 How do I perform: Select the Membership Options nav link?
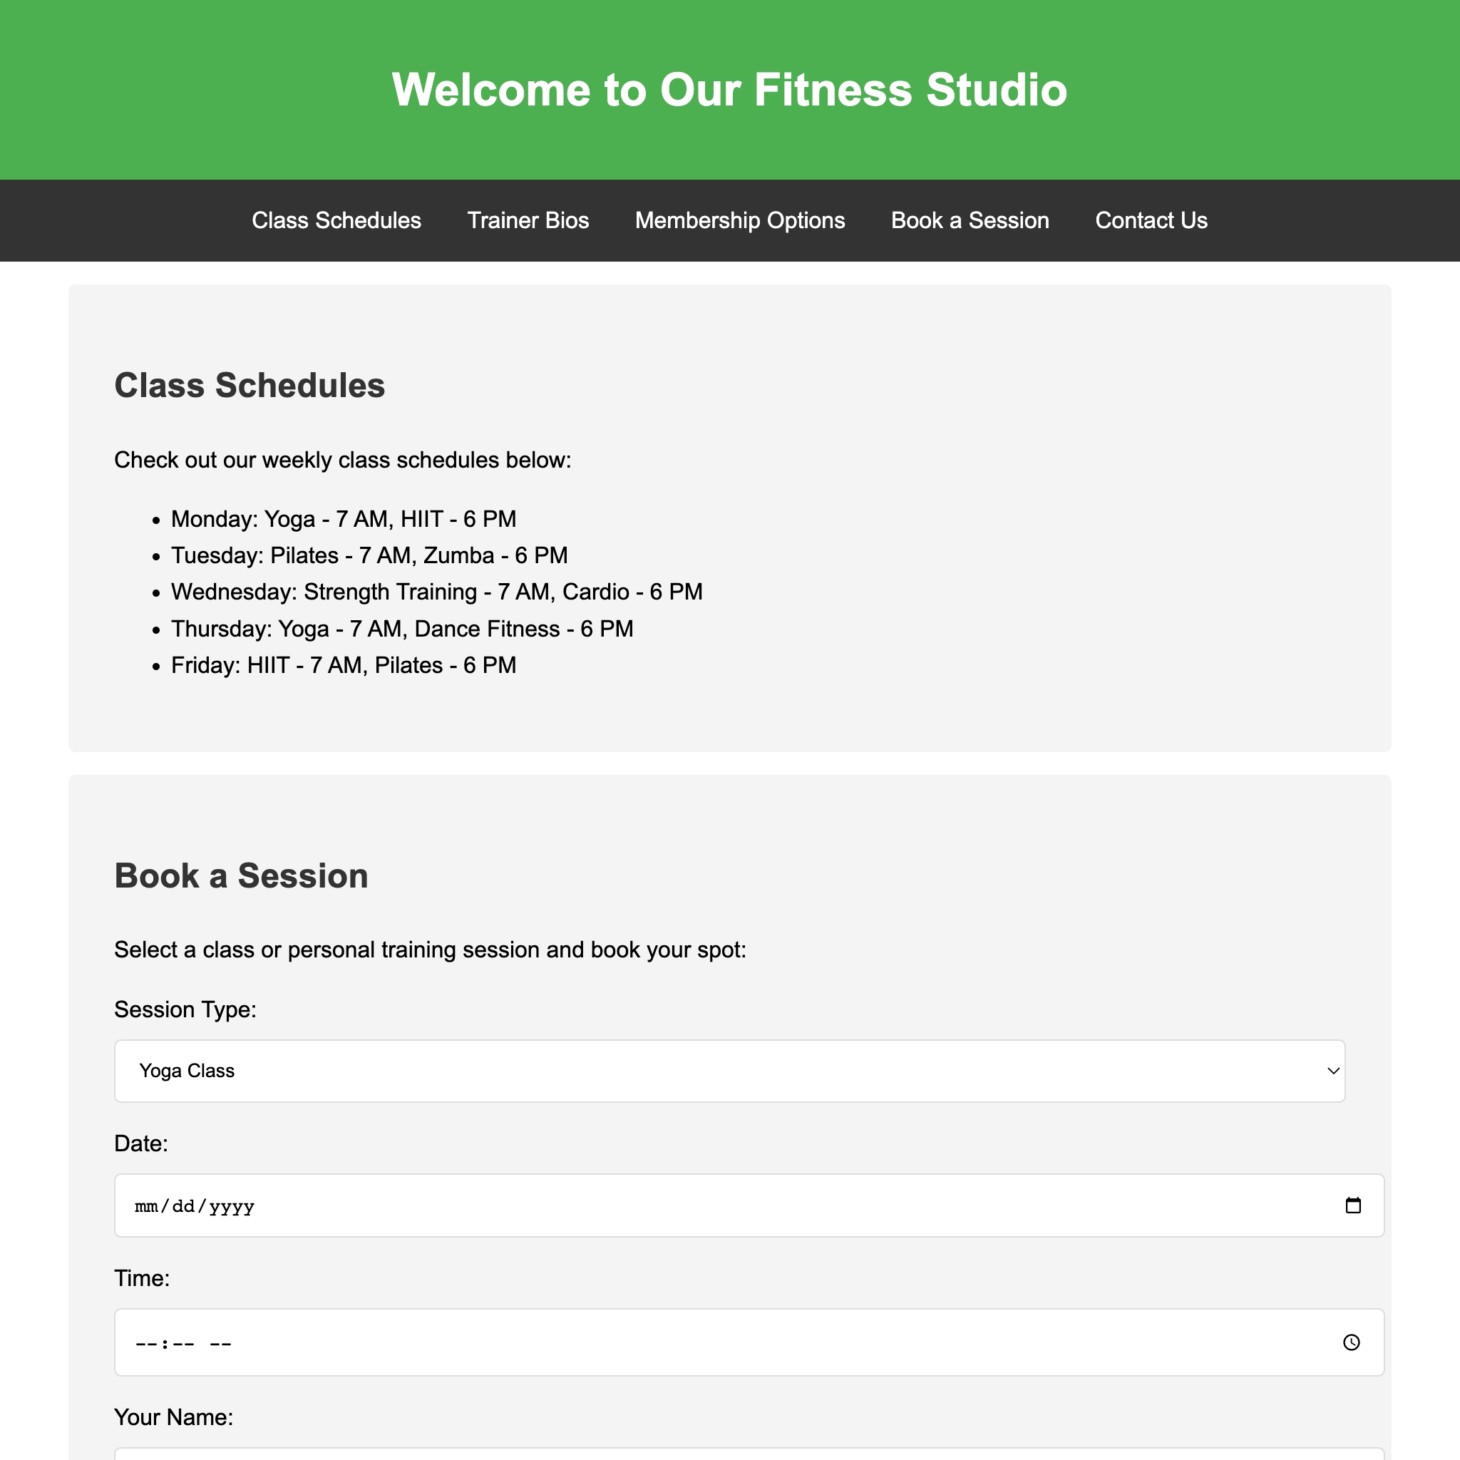[x=740, y=221]
